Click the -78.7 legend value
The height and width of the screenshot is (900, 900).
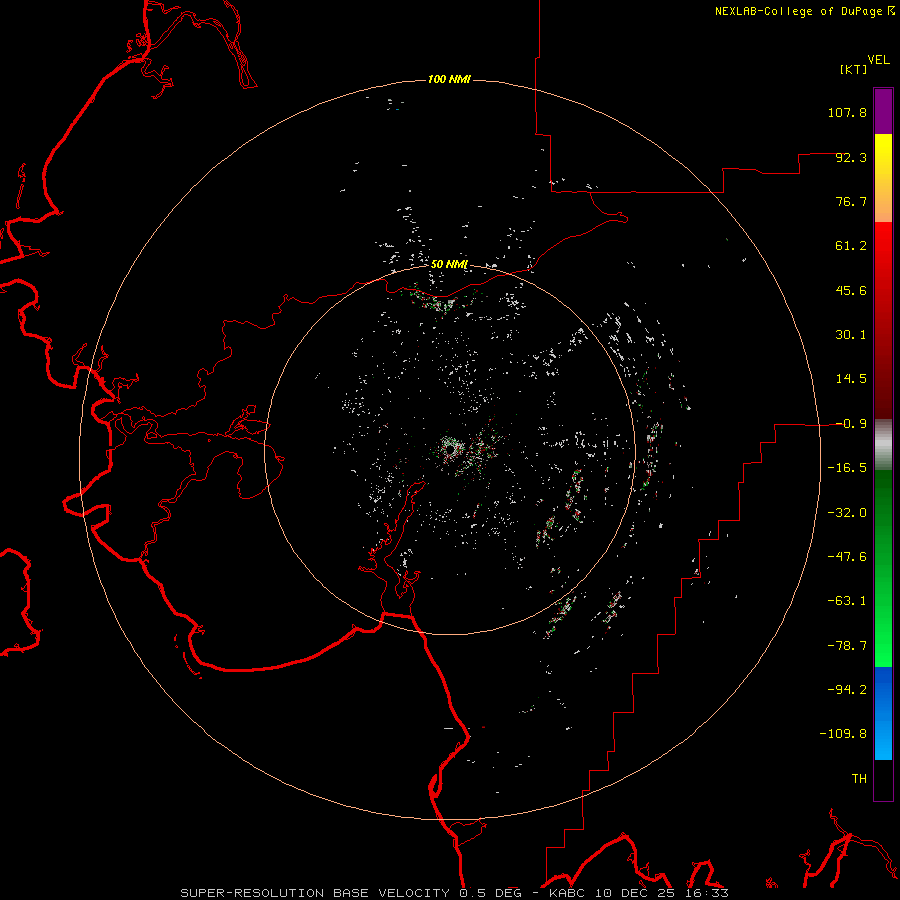point(847,646)
